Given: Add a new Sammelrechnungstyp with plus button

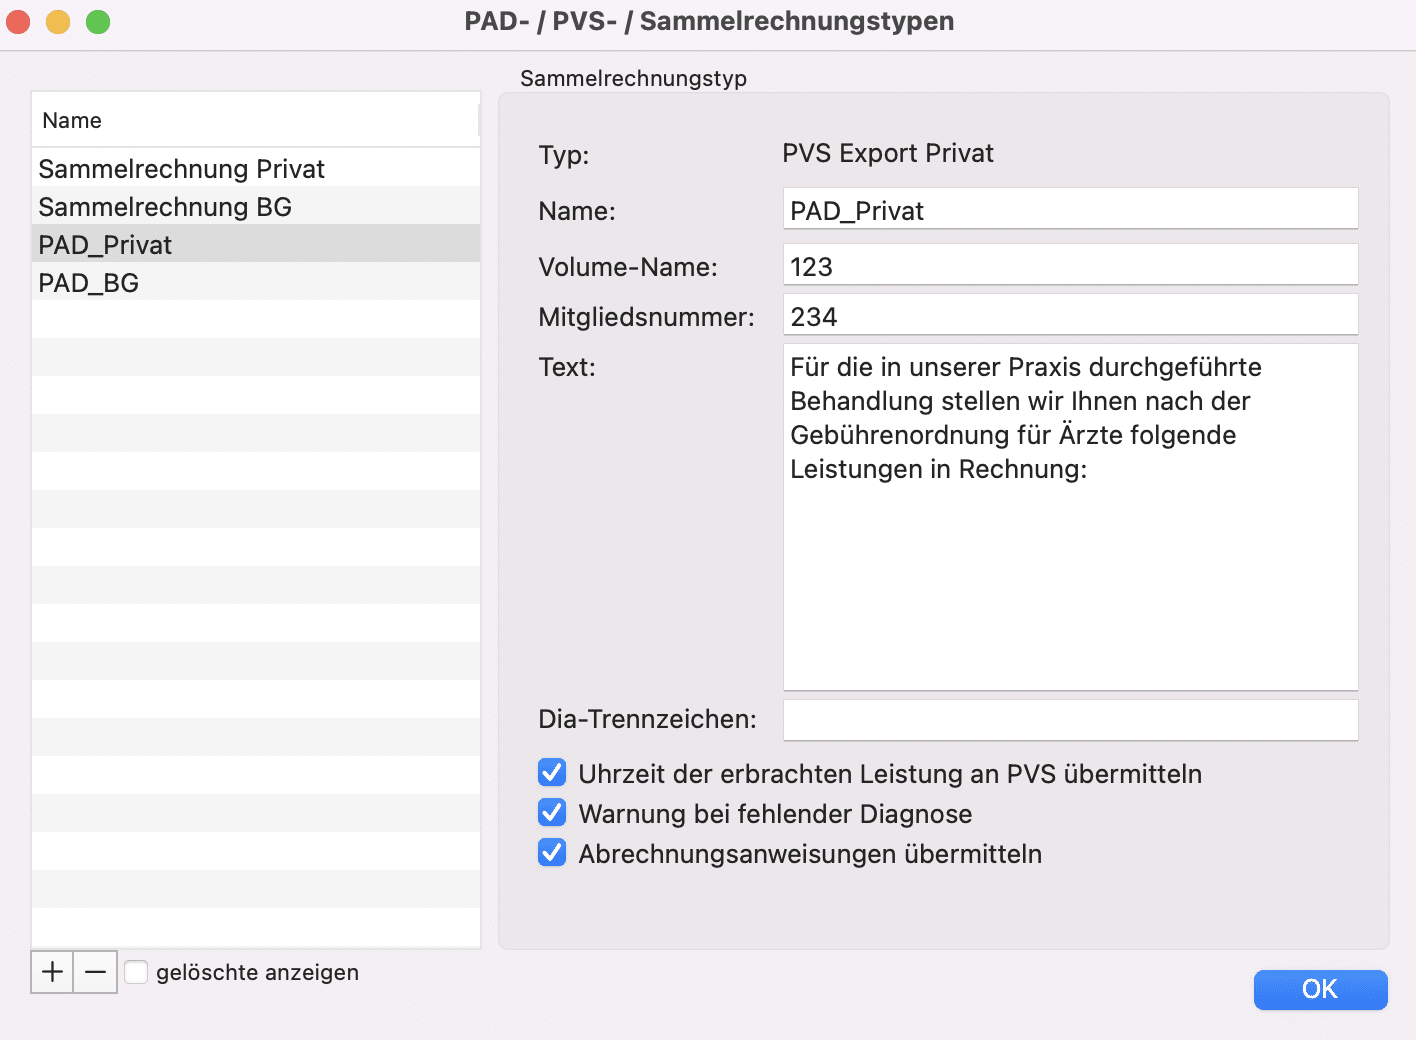Looking at the screenshot, I should point(52,972).
